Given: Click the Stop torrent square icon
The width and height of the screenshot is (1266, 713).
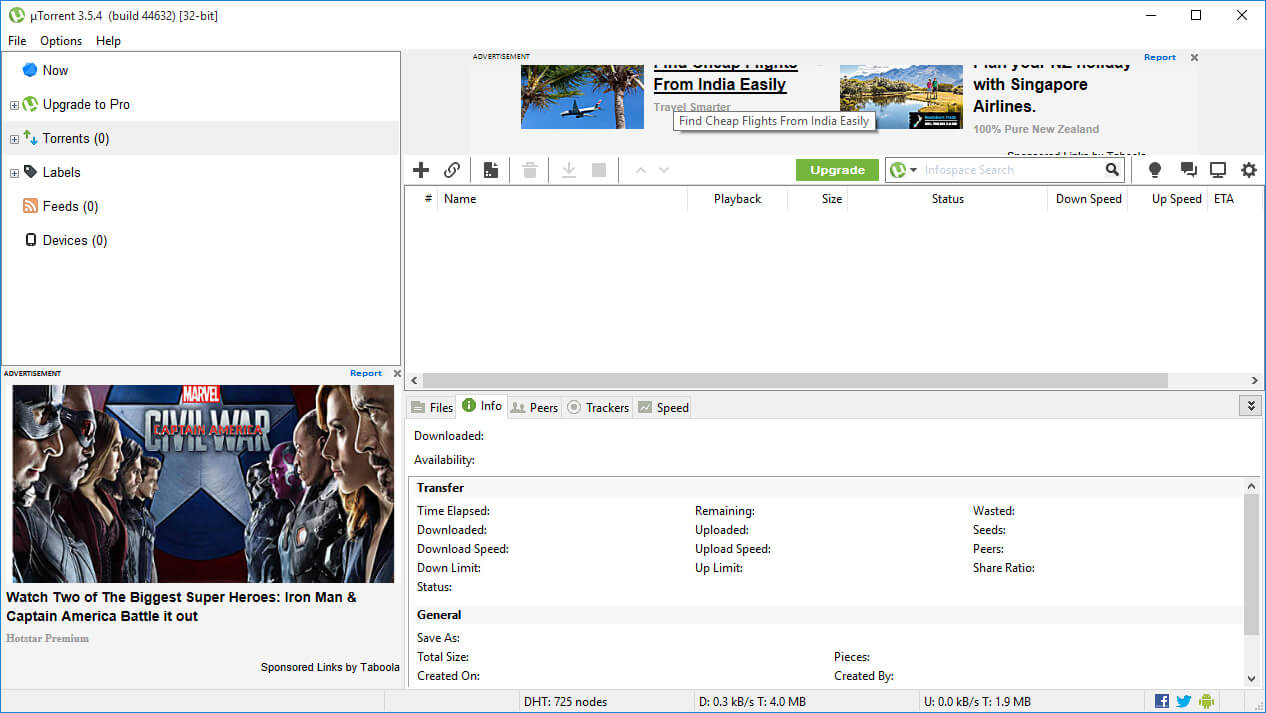Looking at the screenshot, I should tap(599, 170).
